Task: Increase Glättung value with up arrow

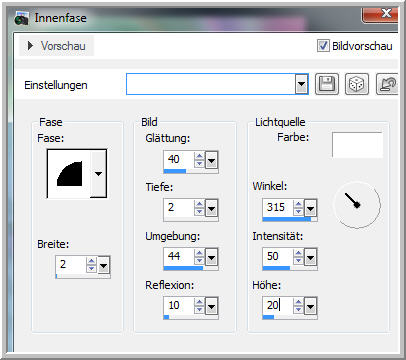Action: [x=199, y=156]
